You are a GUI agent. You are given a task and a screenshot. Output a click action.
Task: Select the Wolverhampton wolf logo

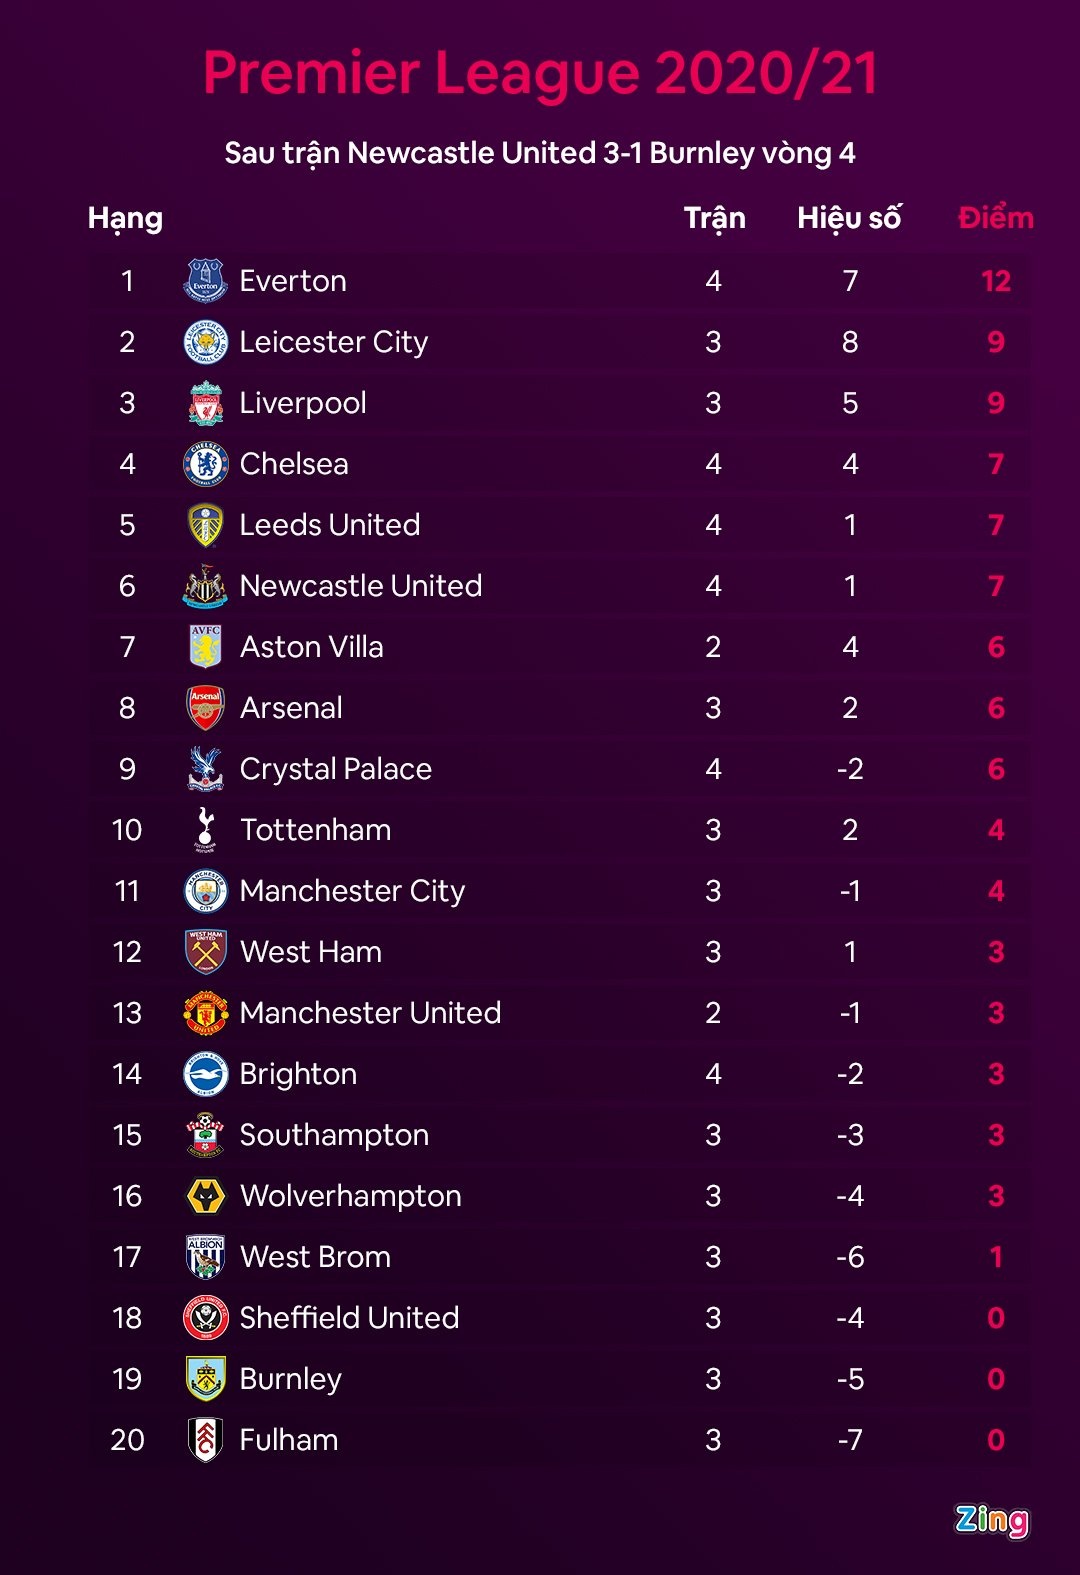coord(205,1196)
